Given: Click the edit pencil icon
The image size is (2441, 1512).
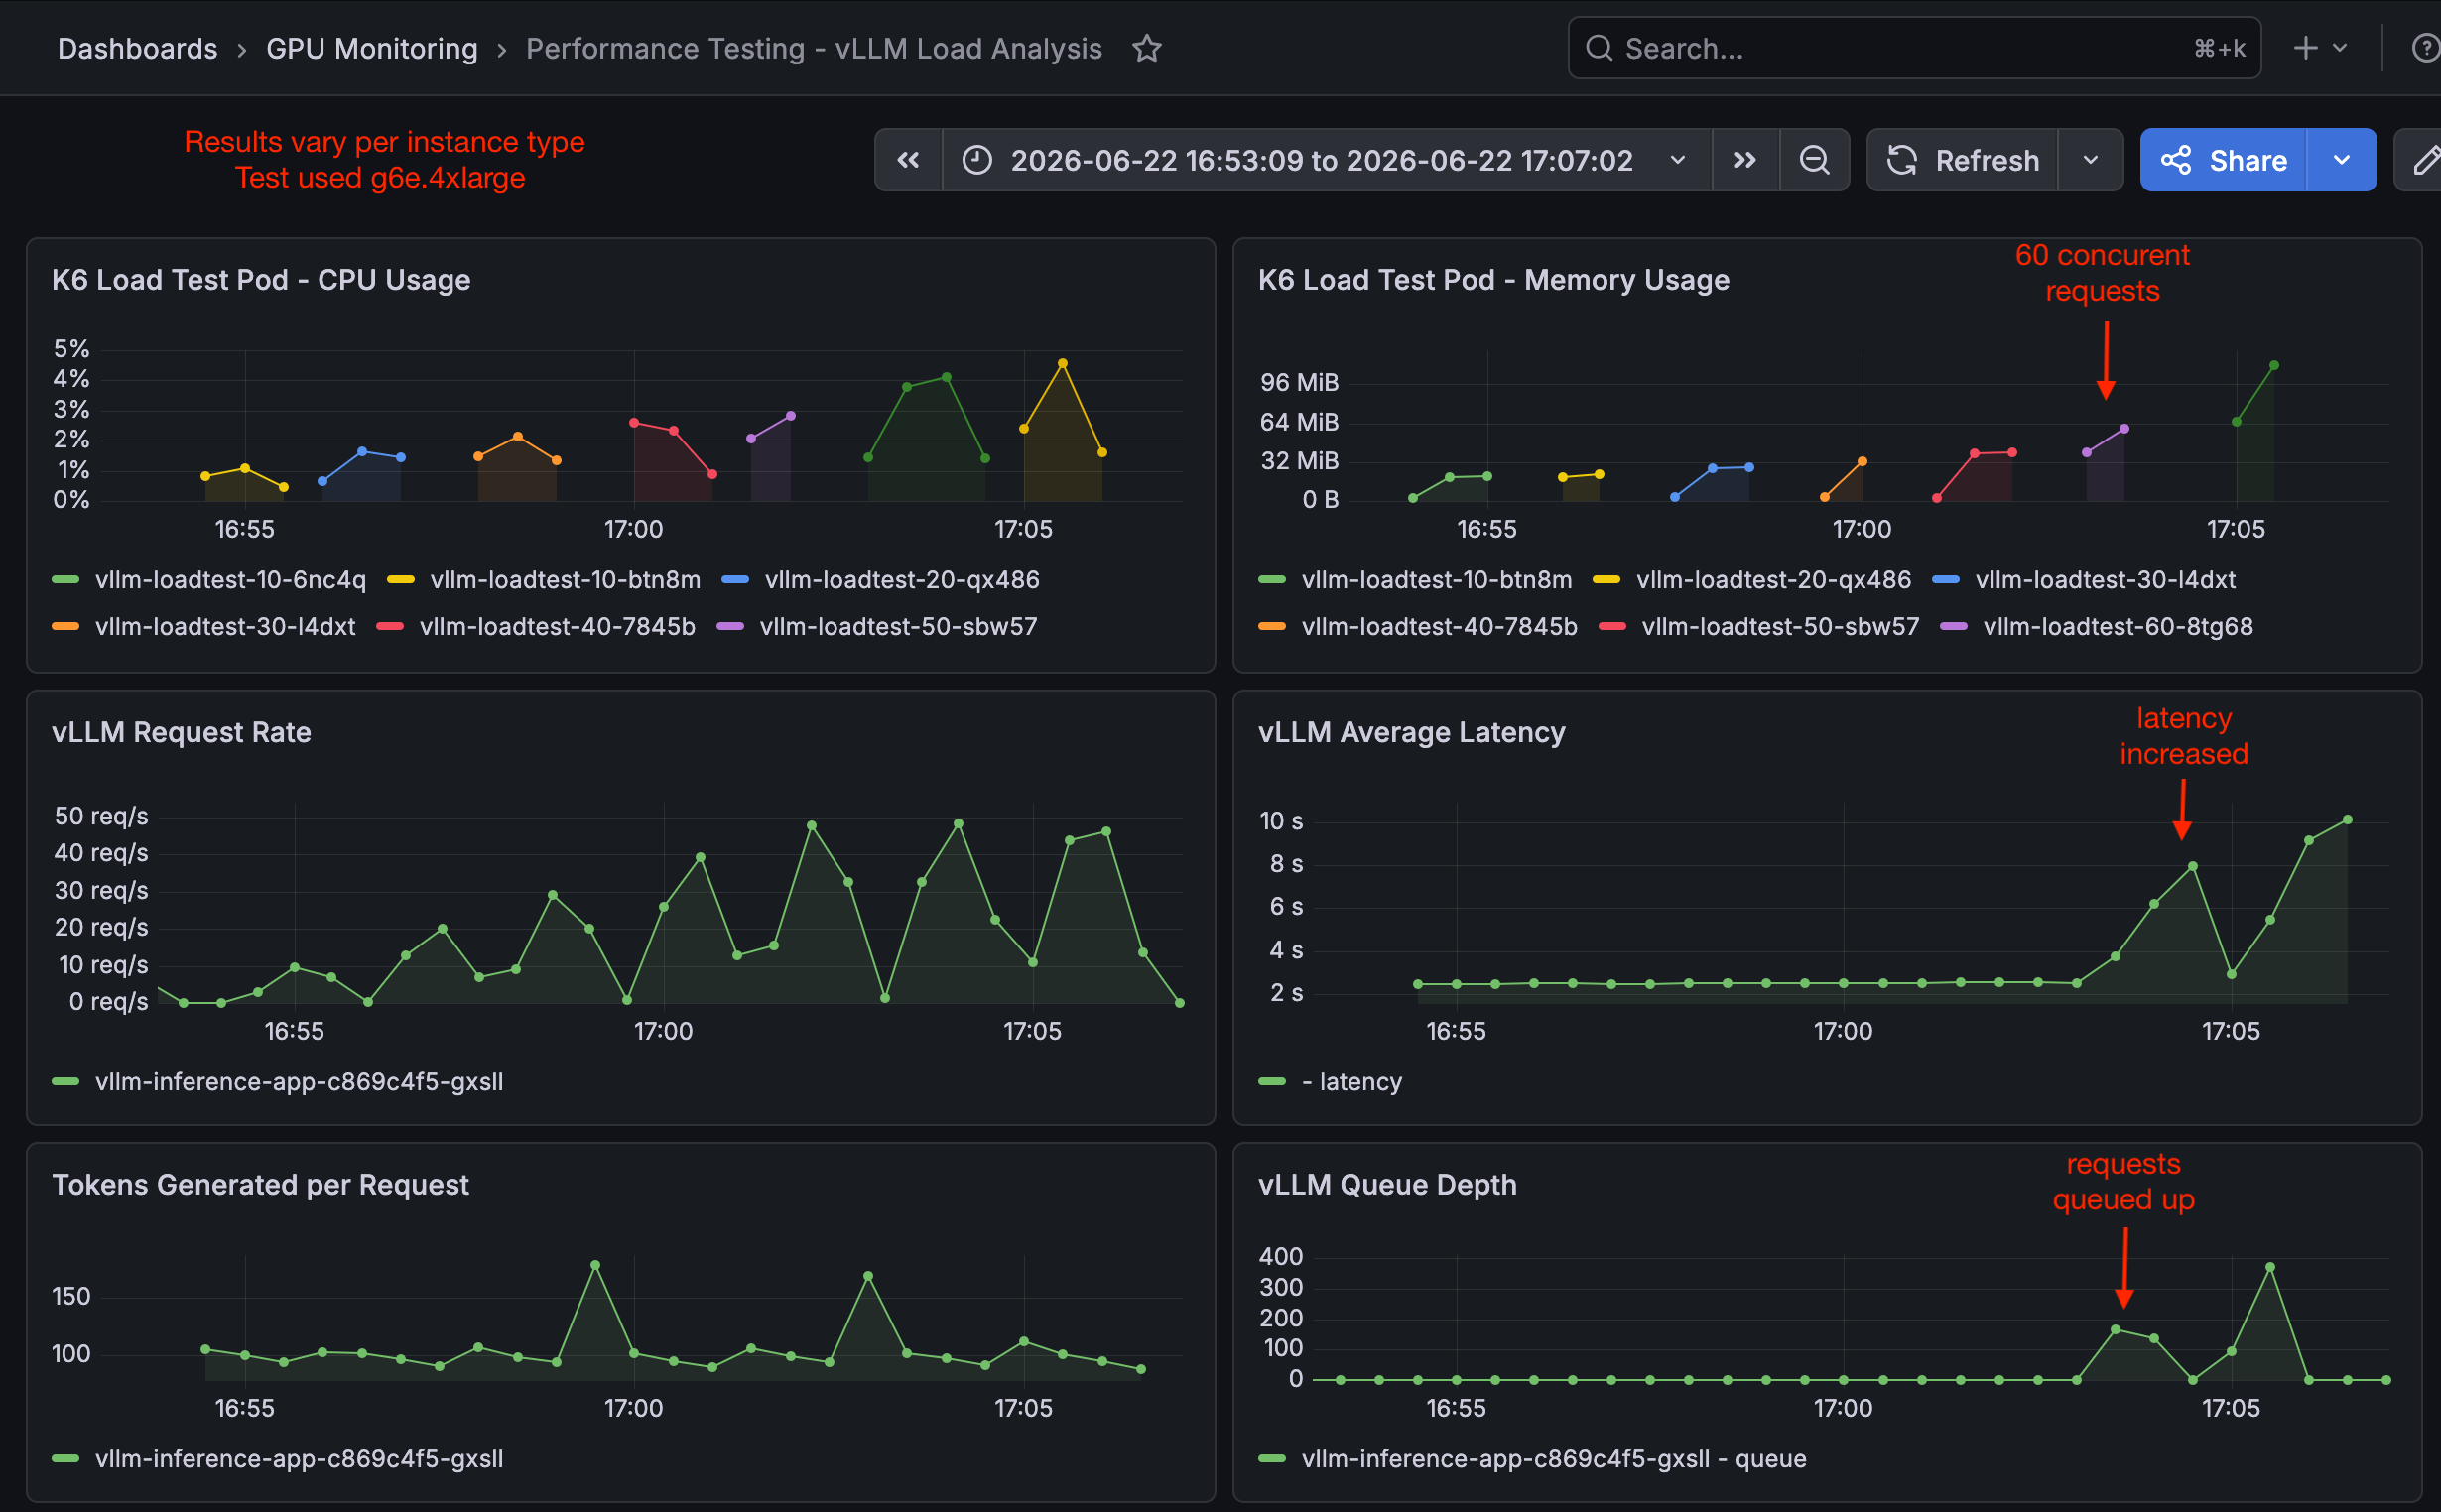Looking at the screenshot, I should coord(2424,160).
